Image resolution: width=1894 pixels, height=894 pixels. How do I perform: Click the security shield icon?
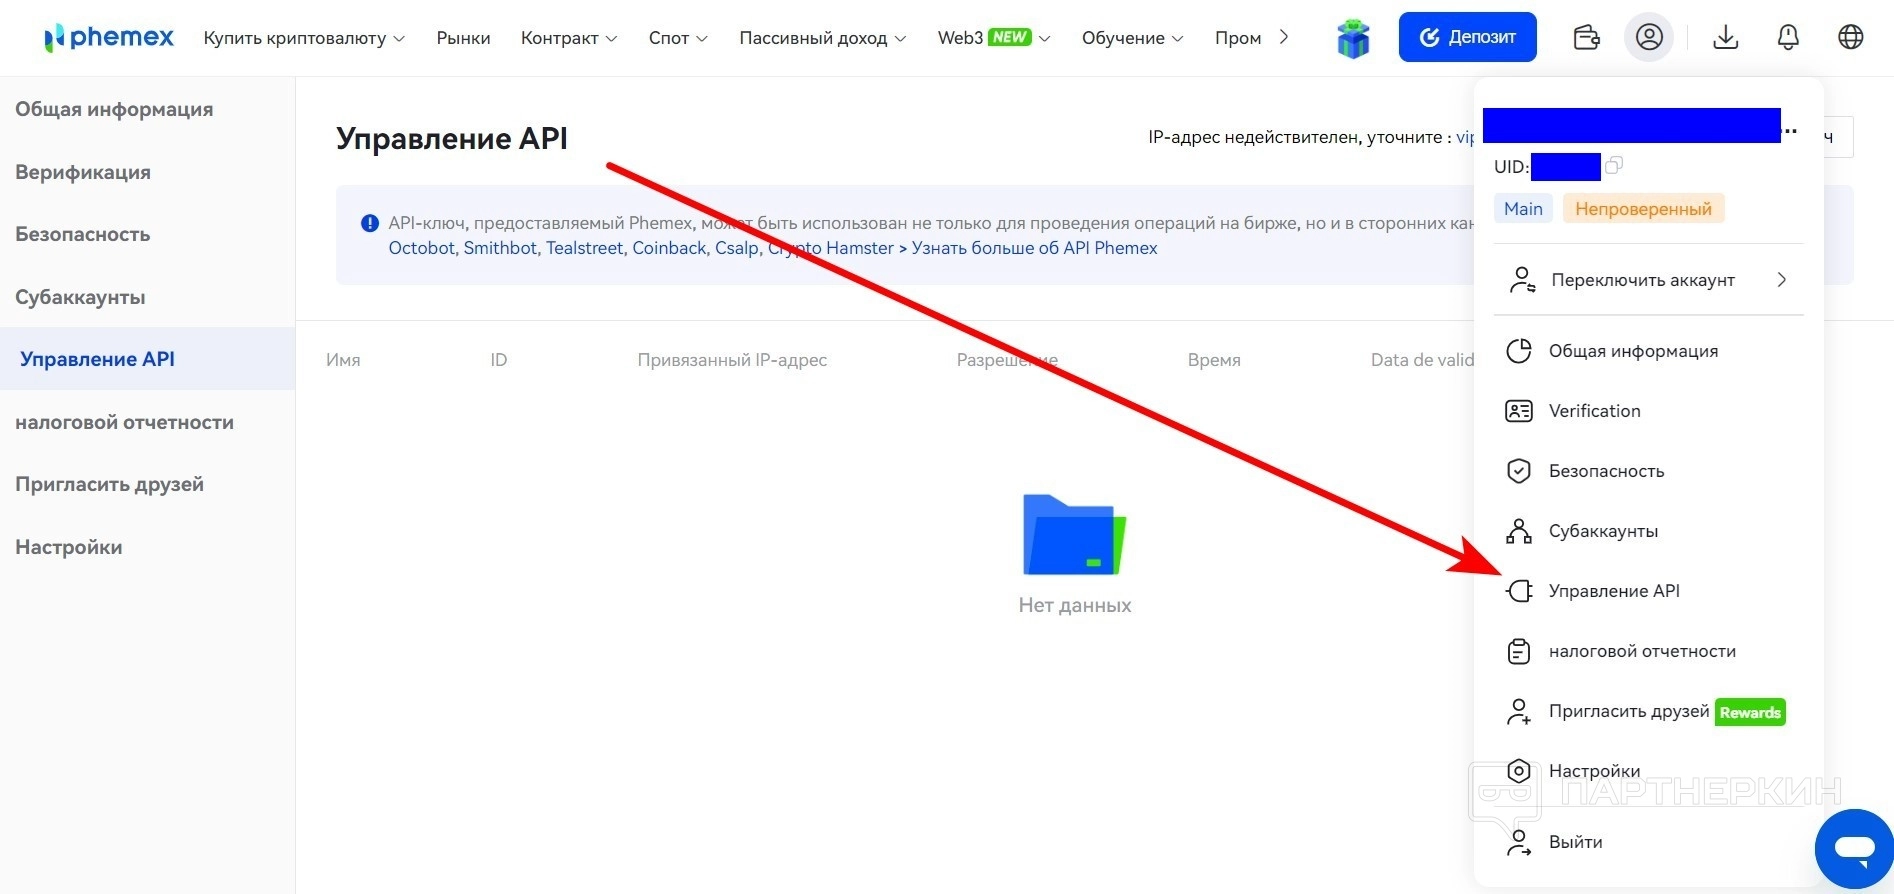coord(1519,471)
